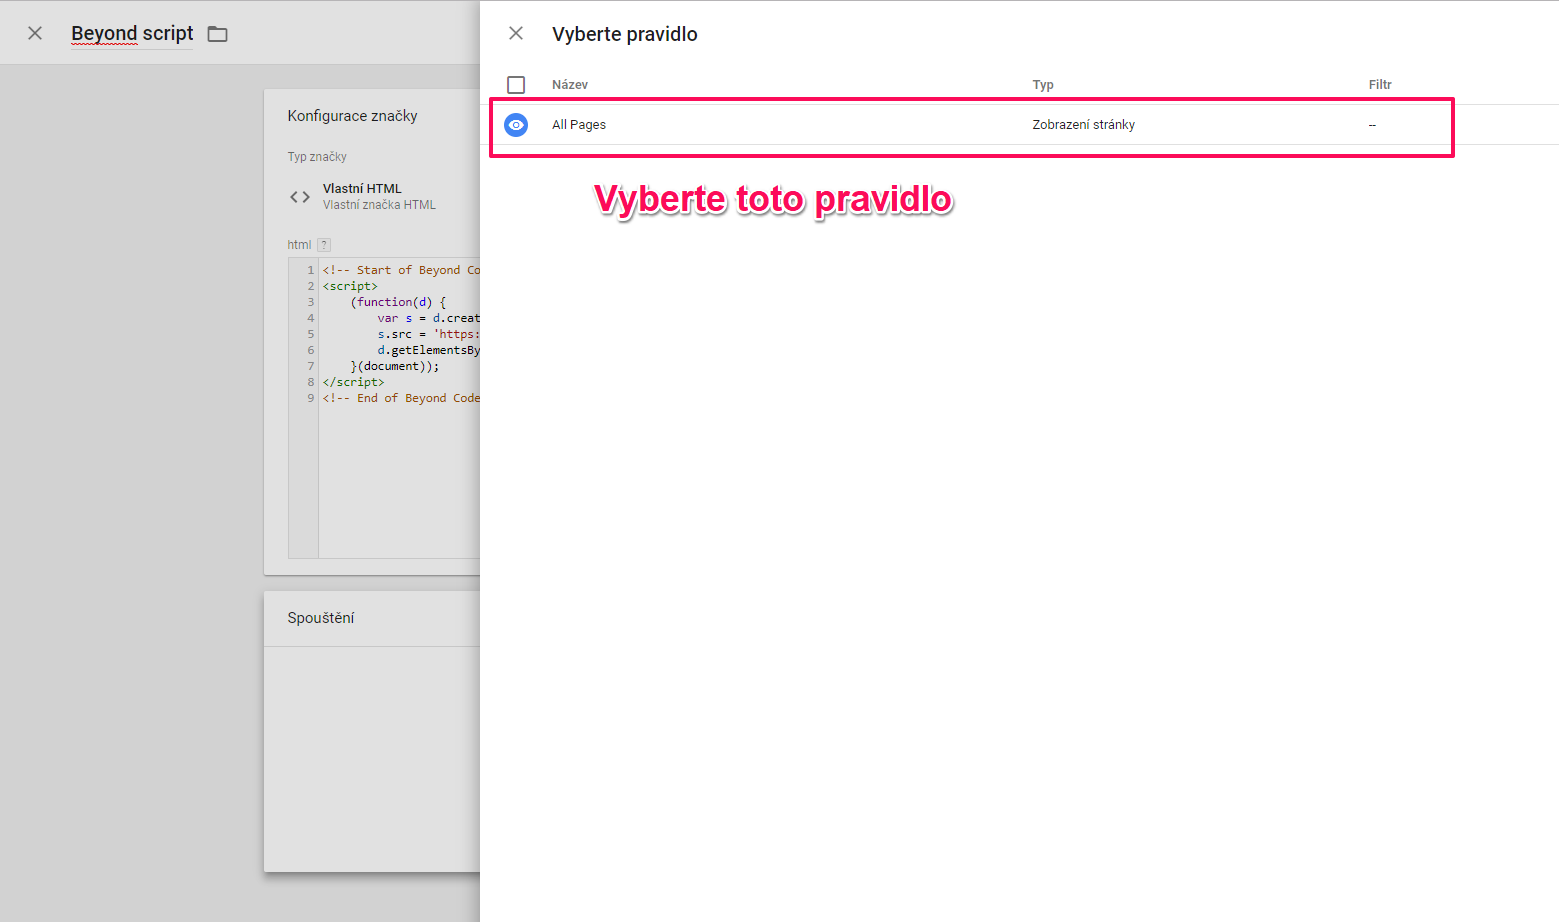1559x922 pixels.
Task: Sort by the Typ column header
Action: (1043, 85)
